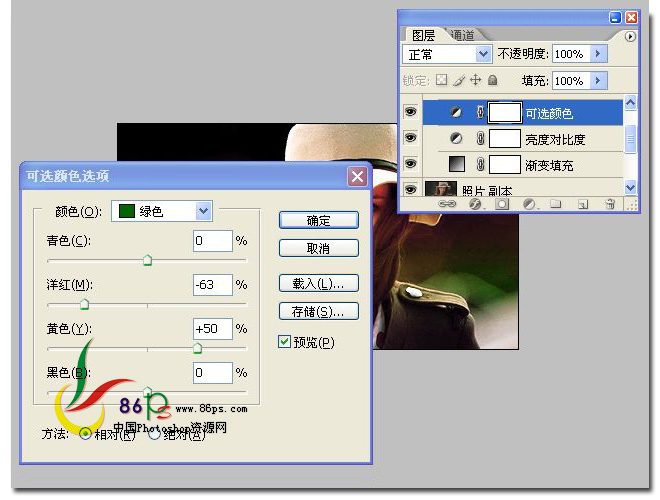Click the 黄色(Y) field showing +50
Image resolution: width=660 pixels, height=500 pixels.
pyautogui.click(x=213, y=329)
